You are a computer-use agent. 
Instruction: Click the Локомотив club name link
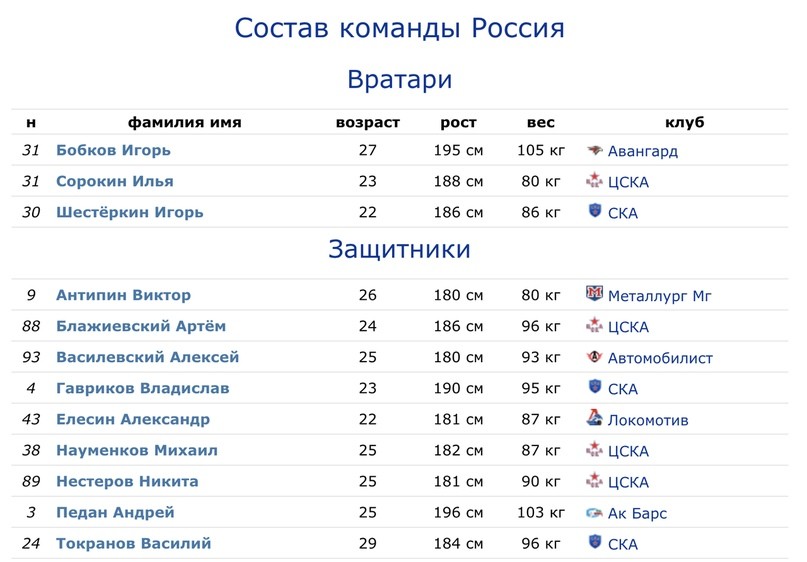(648, 420)
